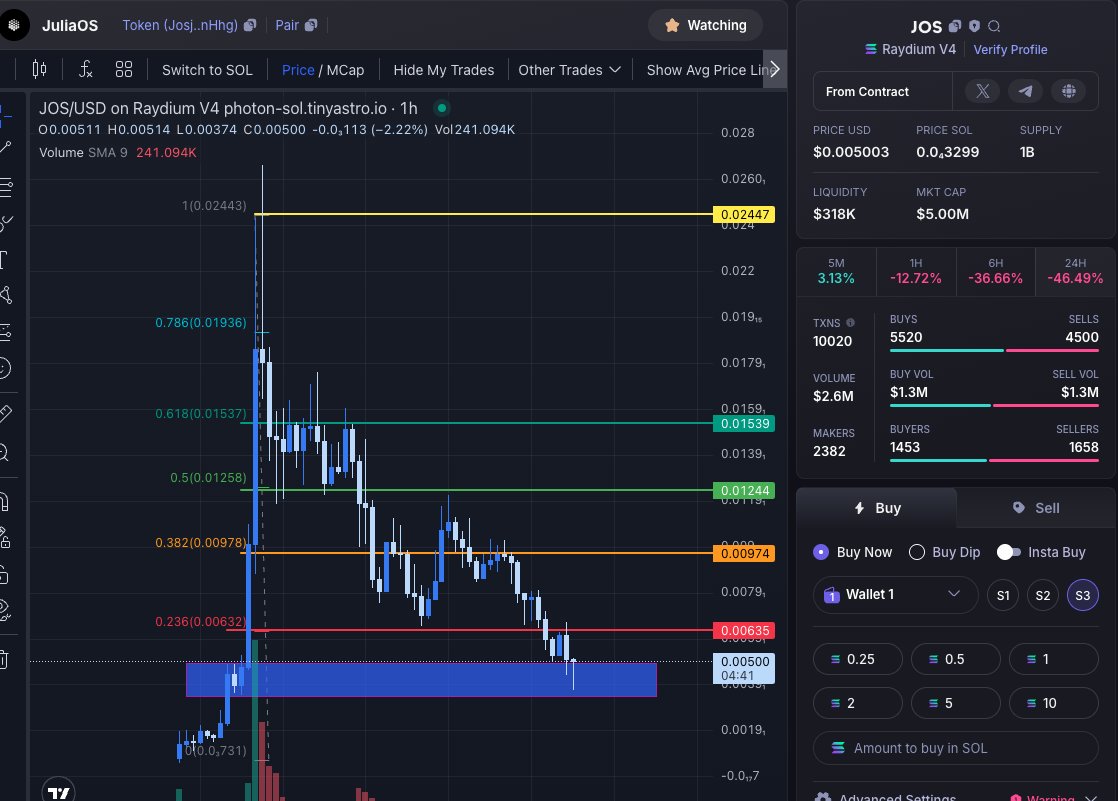Open the 1h timeframe in chart title
The width and height of the screenshot is (1118, 801).
409,108
